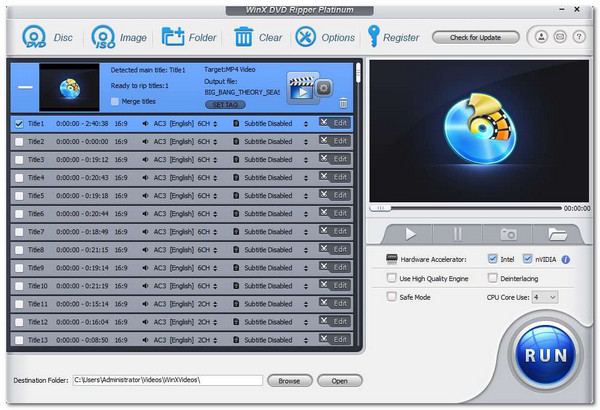Click the audio speaker icon for Title12

point(145,322)
